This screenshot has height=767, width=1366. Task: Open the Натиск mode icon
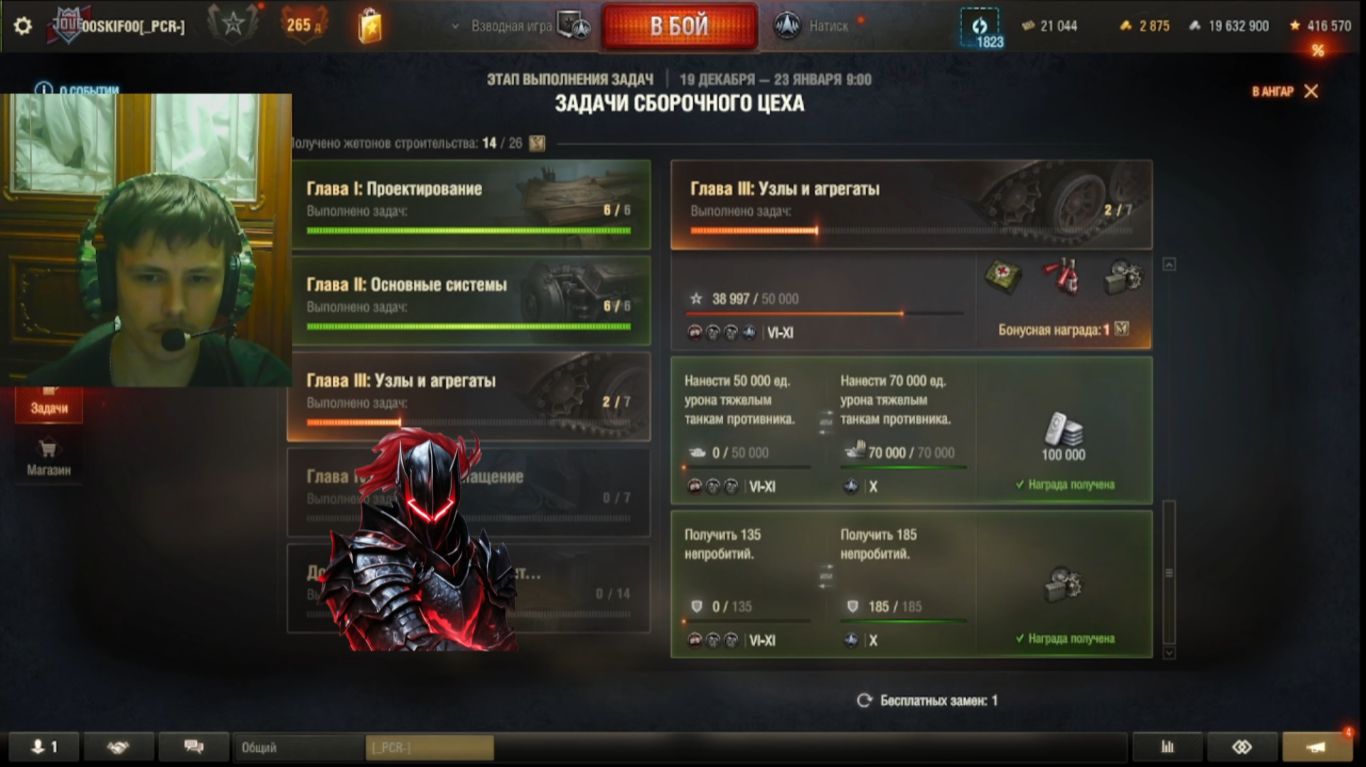787,26
